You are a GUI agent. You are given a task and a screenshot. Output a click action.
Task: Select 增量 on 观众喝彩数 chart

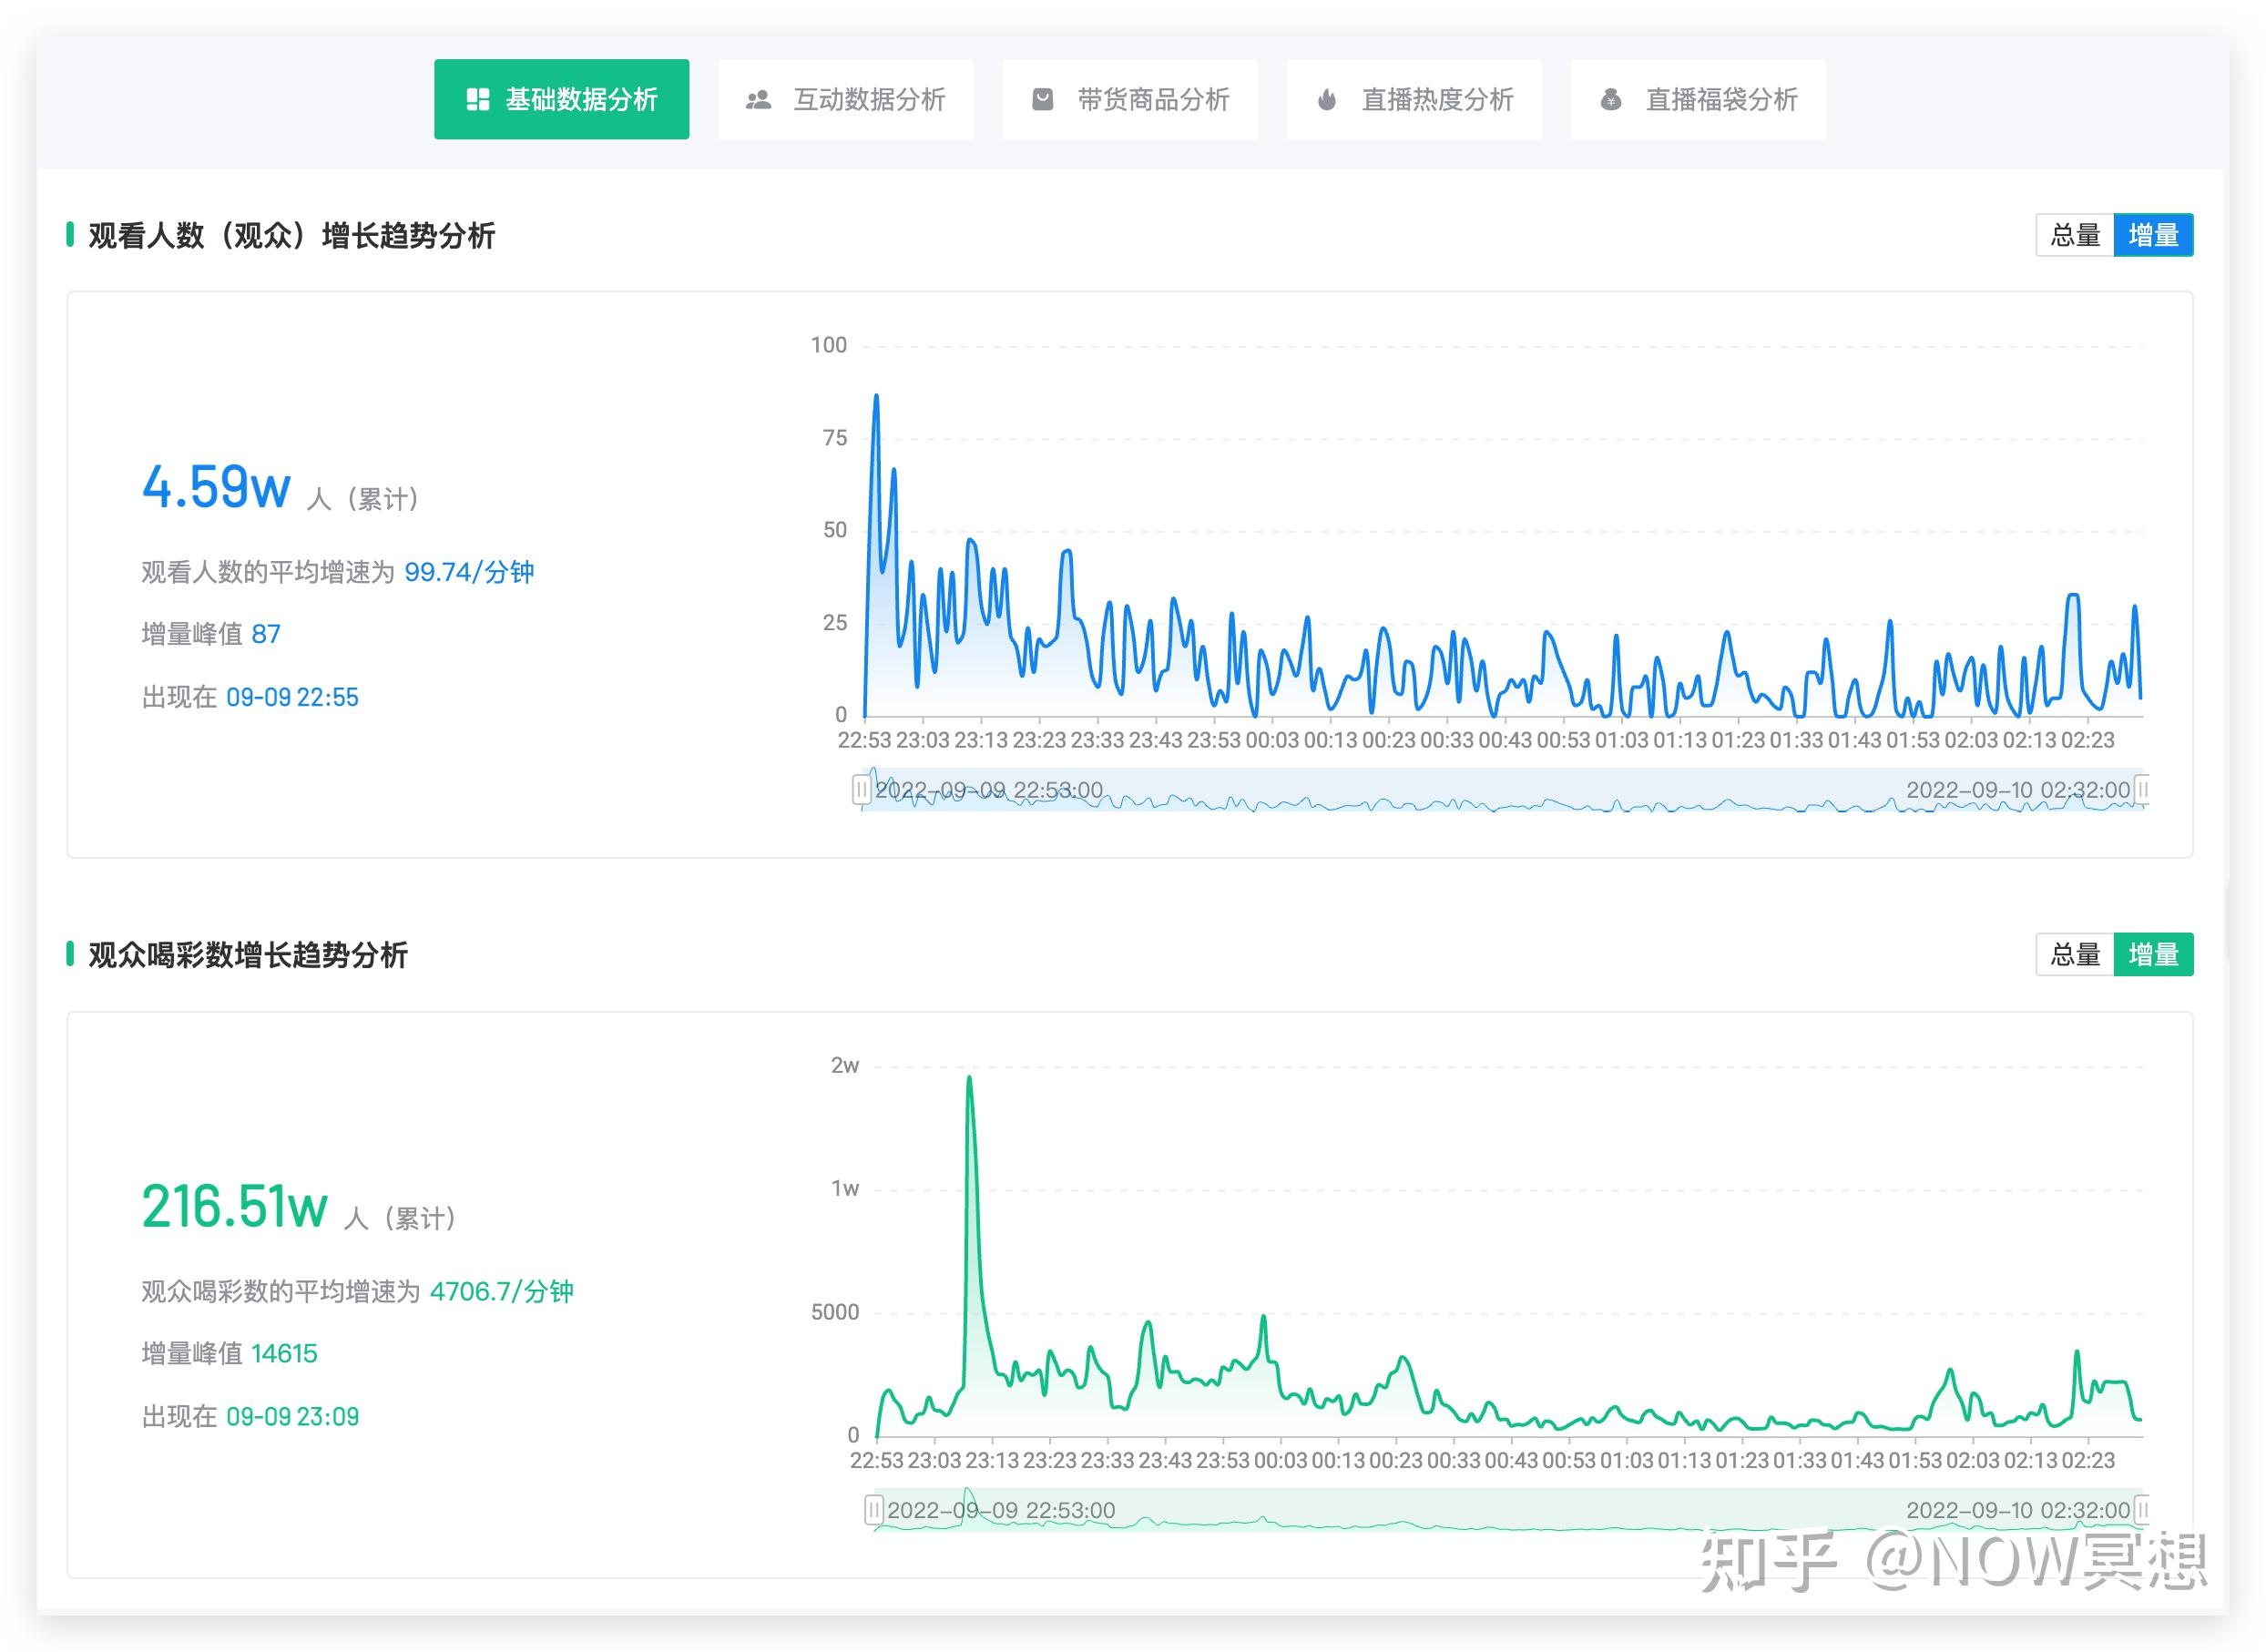point(2154,955)
